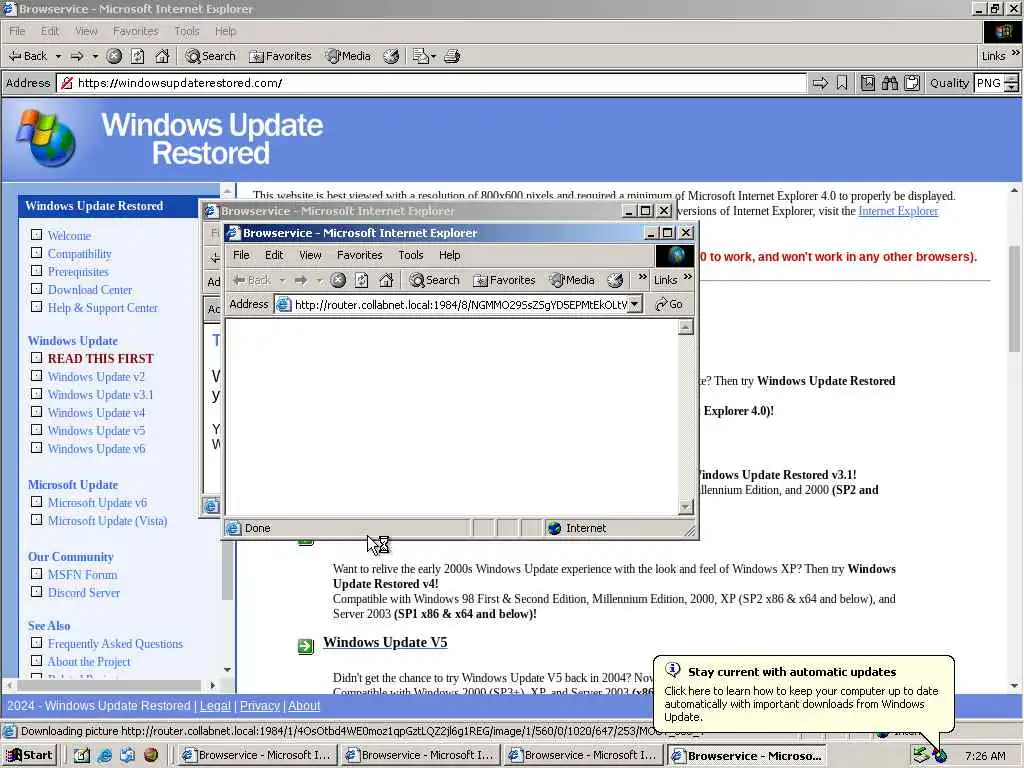The height and width of the screenshot is (768, 1024).
Task: Open the Start menu
Action: (x=29, y=755)
